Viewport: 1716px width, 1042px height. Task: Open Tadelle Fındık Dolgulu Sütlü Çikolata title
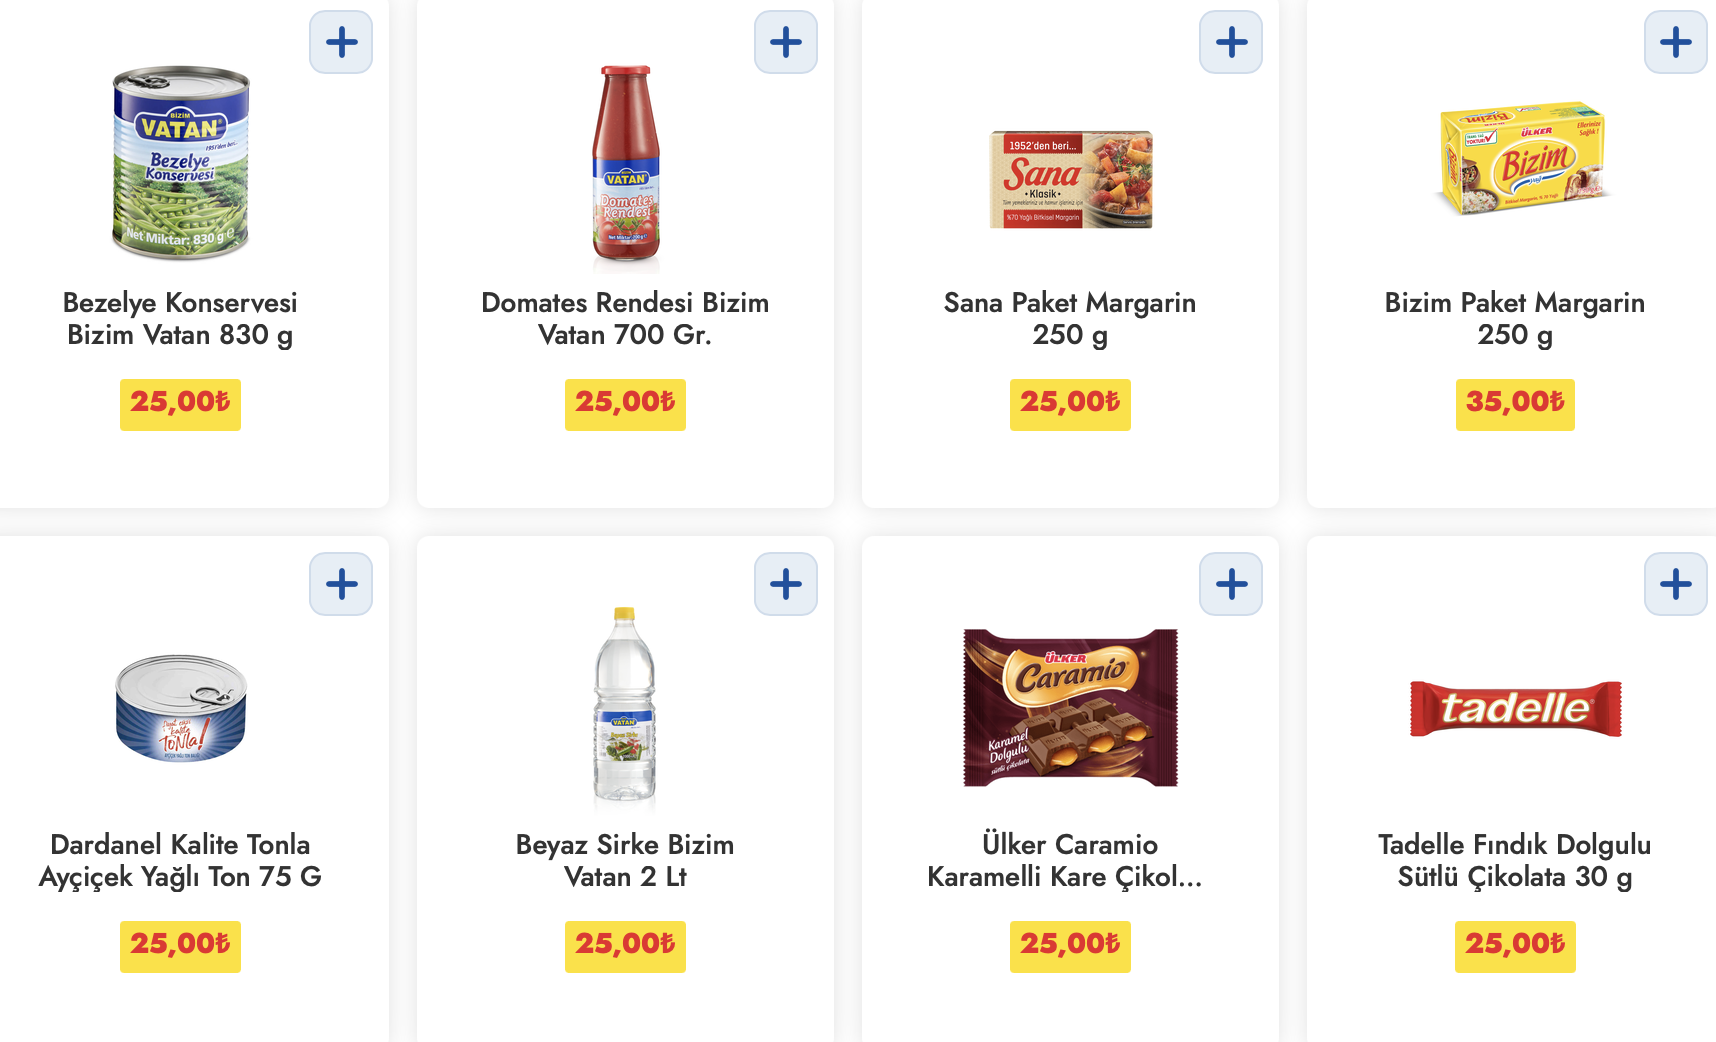1515,860
